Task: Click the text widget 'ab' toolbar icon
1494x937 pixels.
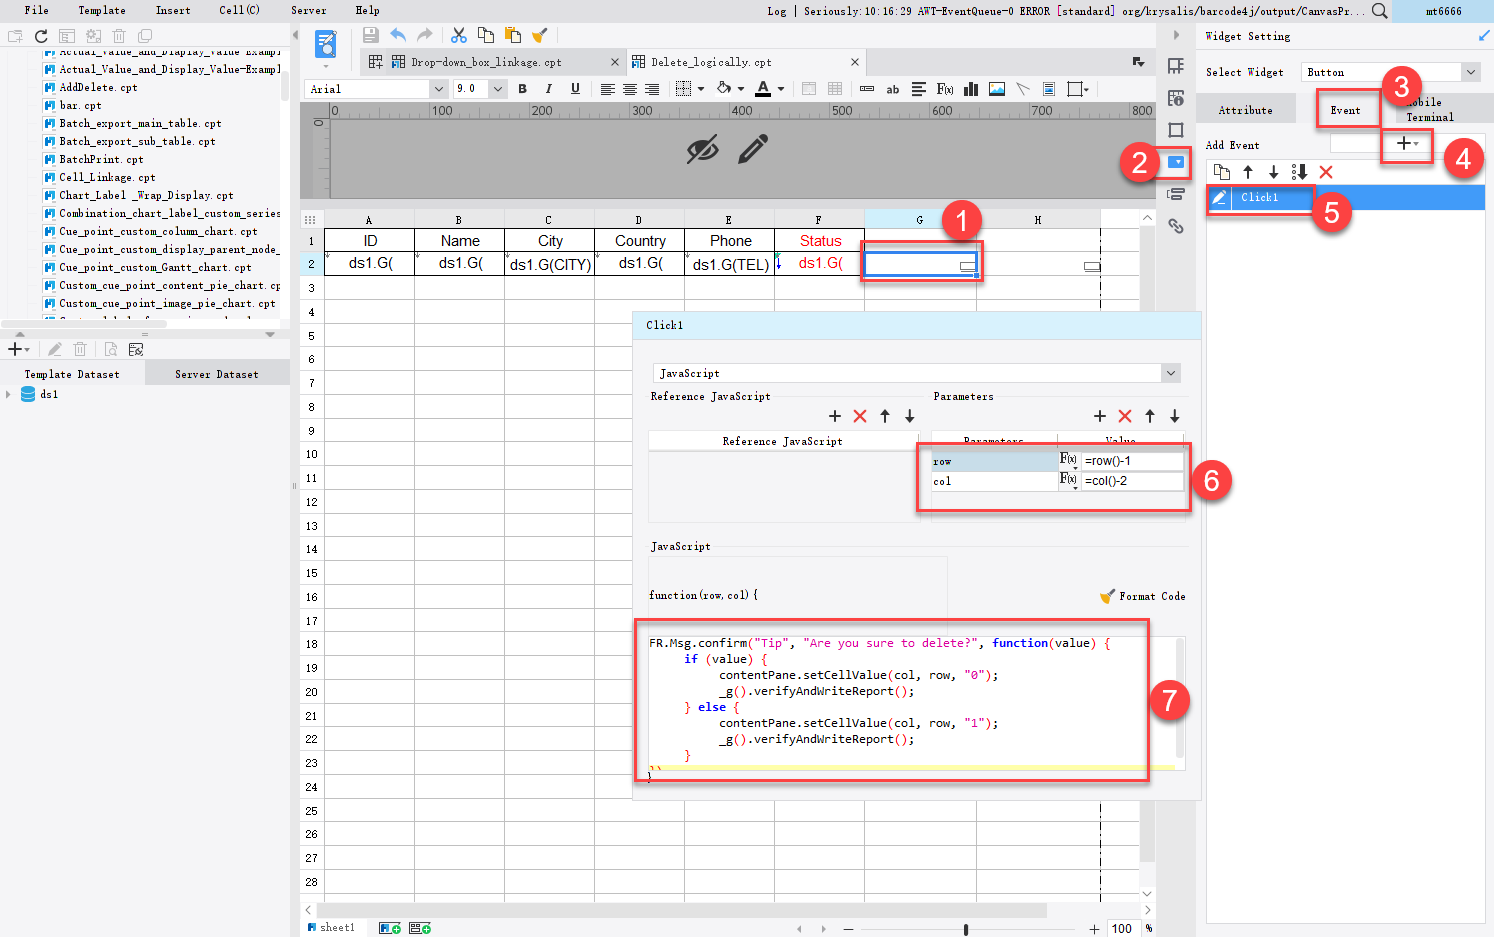Action: pos(893,89)
